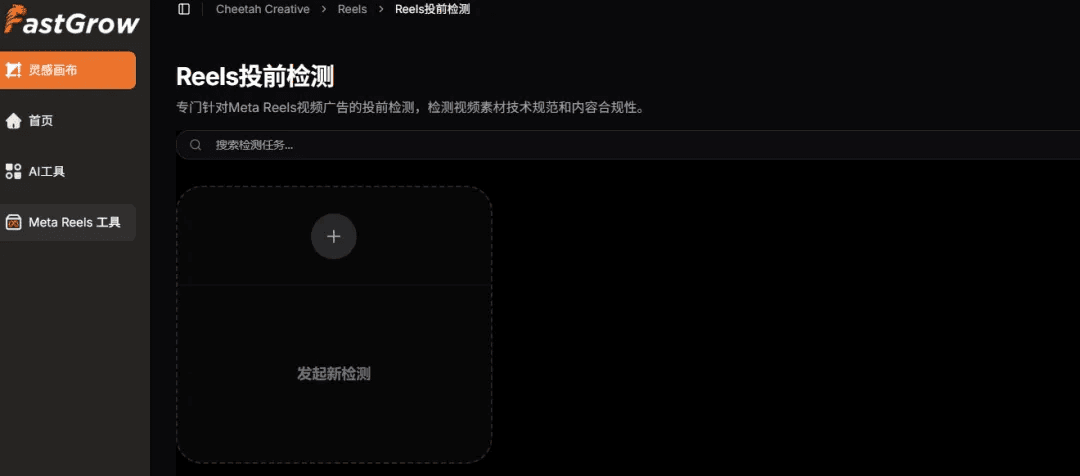Image resolution: width=1080 pixels, height=476 pixels.
Task: Toggle the sidebar panel icon
Action: pyautogui.click(x=184, y=9)
